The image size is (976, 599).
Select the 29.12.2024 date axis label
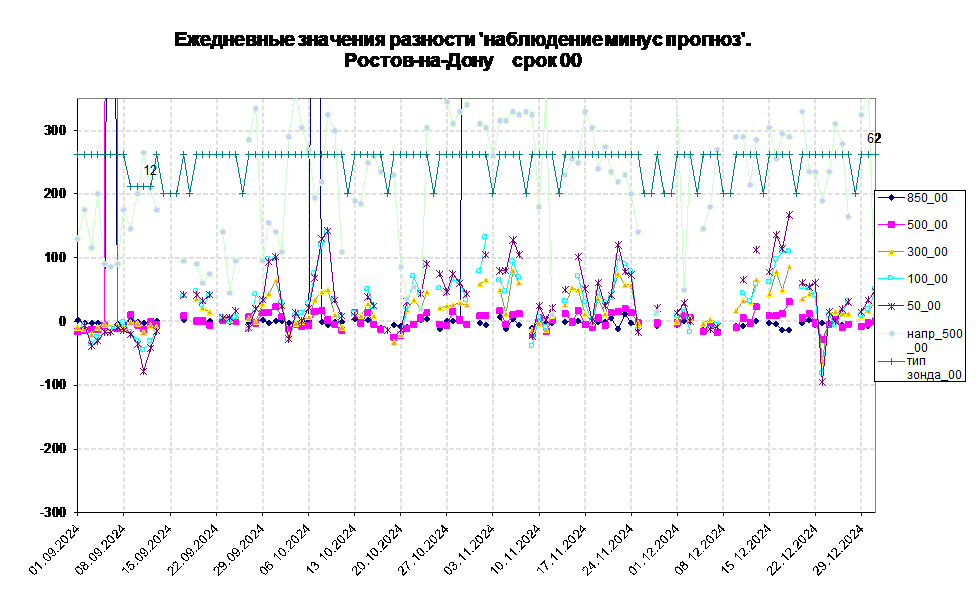point(838,550)
